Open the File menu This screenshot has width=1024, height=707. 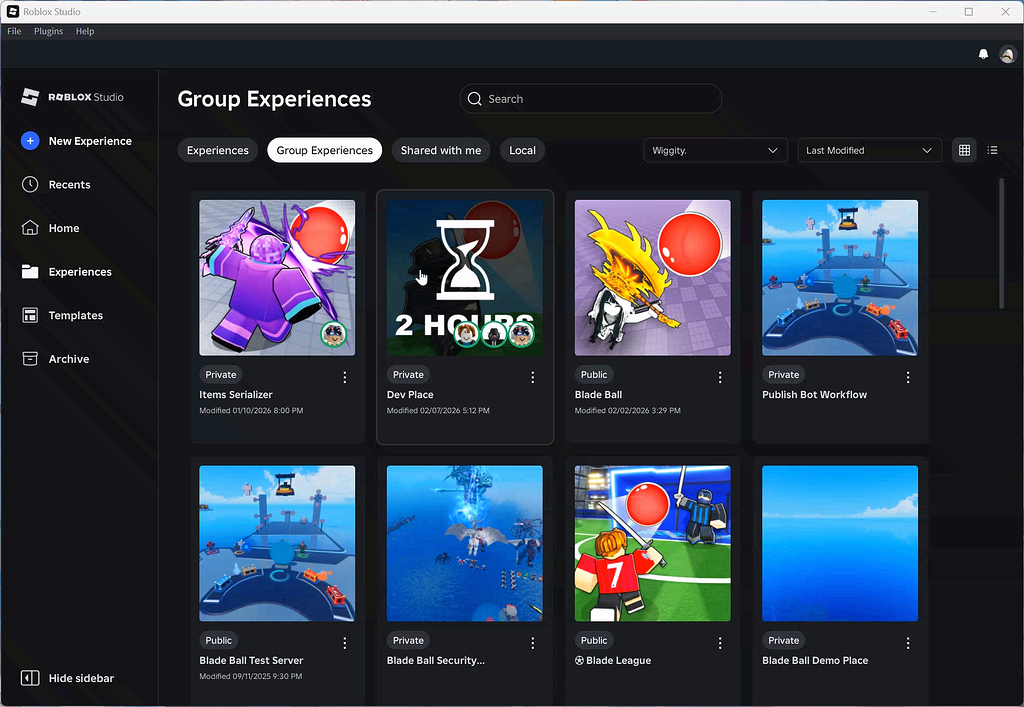(x=14, y=31)
